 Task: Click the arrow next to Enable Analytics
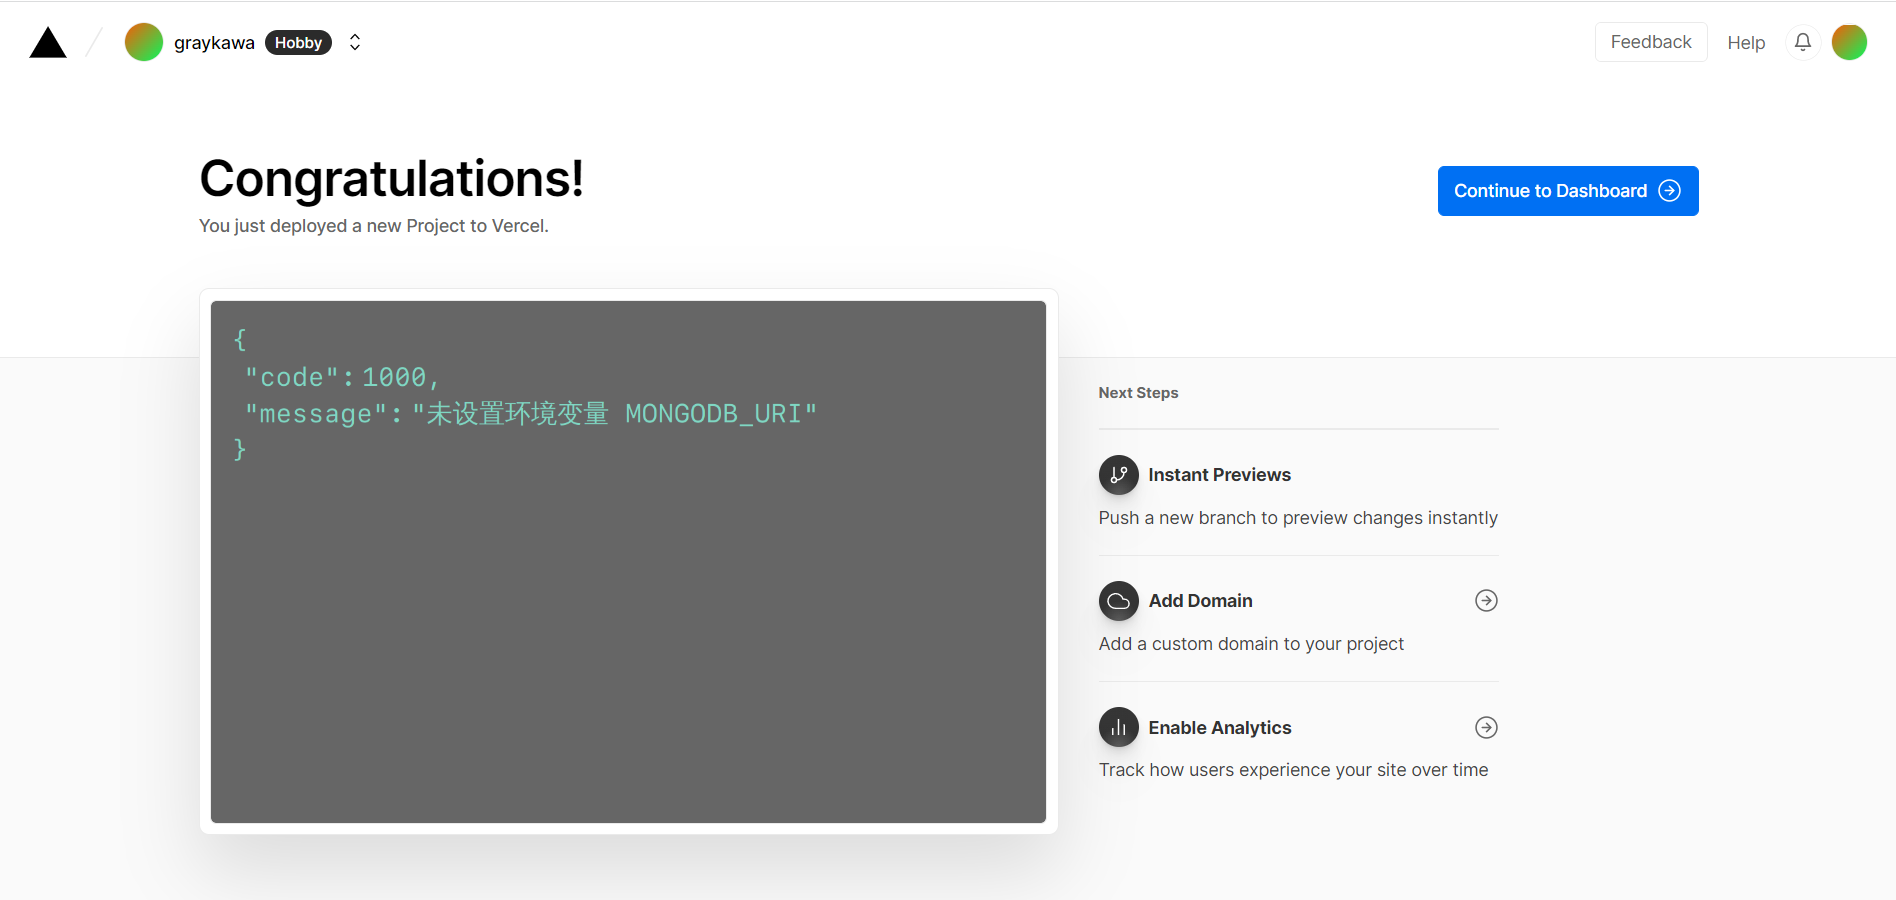point(1486,727)
